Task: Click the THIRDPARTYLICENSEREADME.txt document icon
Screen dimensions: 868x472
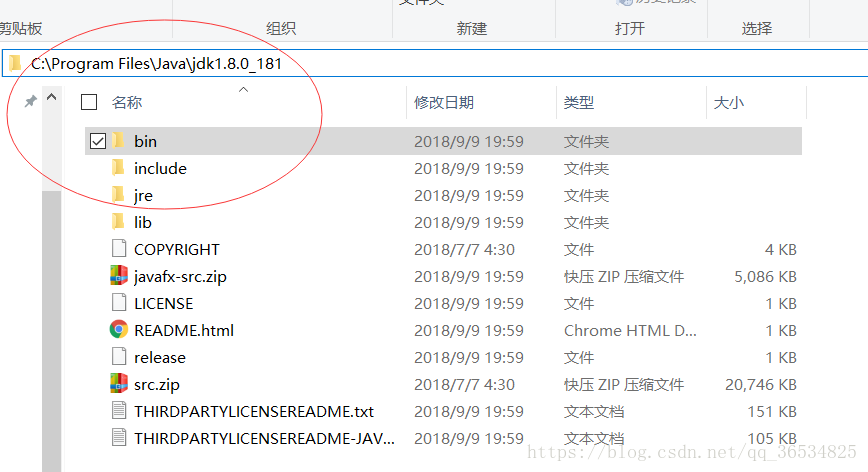Action: pyautogui.click(x=118, y=411)
